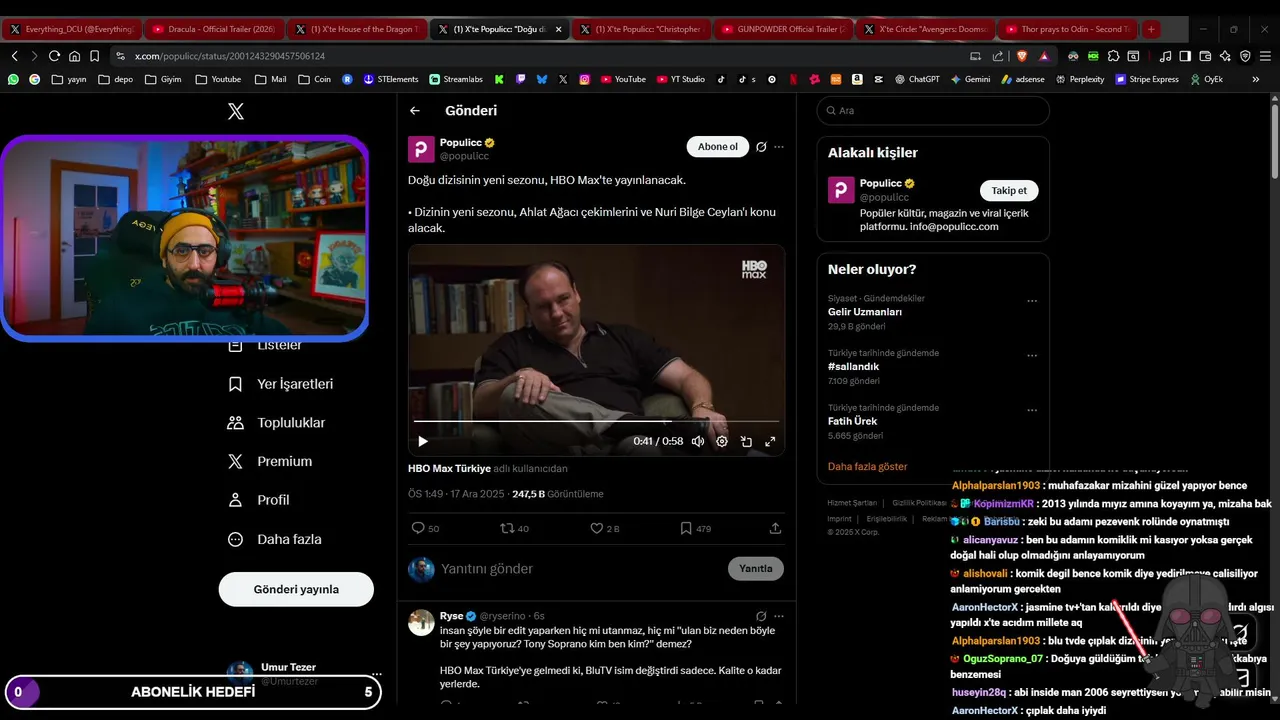The width and height of the screenshot is (1280, 720).
Task: Open Premium in the sidebar
Action: tap(270, 461)
